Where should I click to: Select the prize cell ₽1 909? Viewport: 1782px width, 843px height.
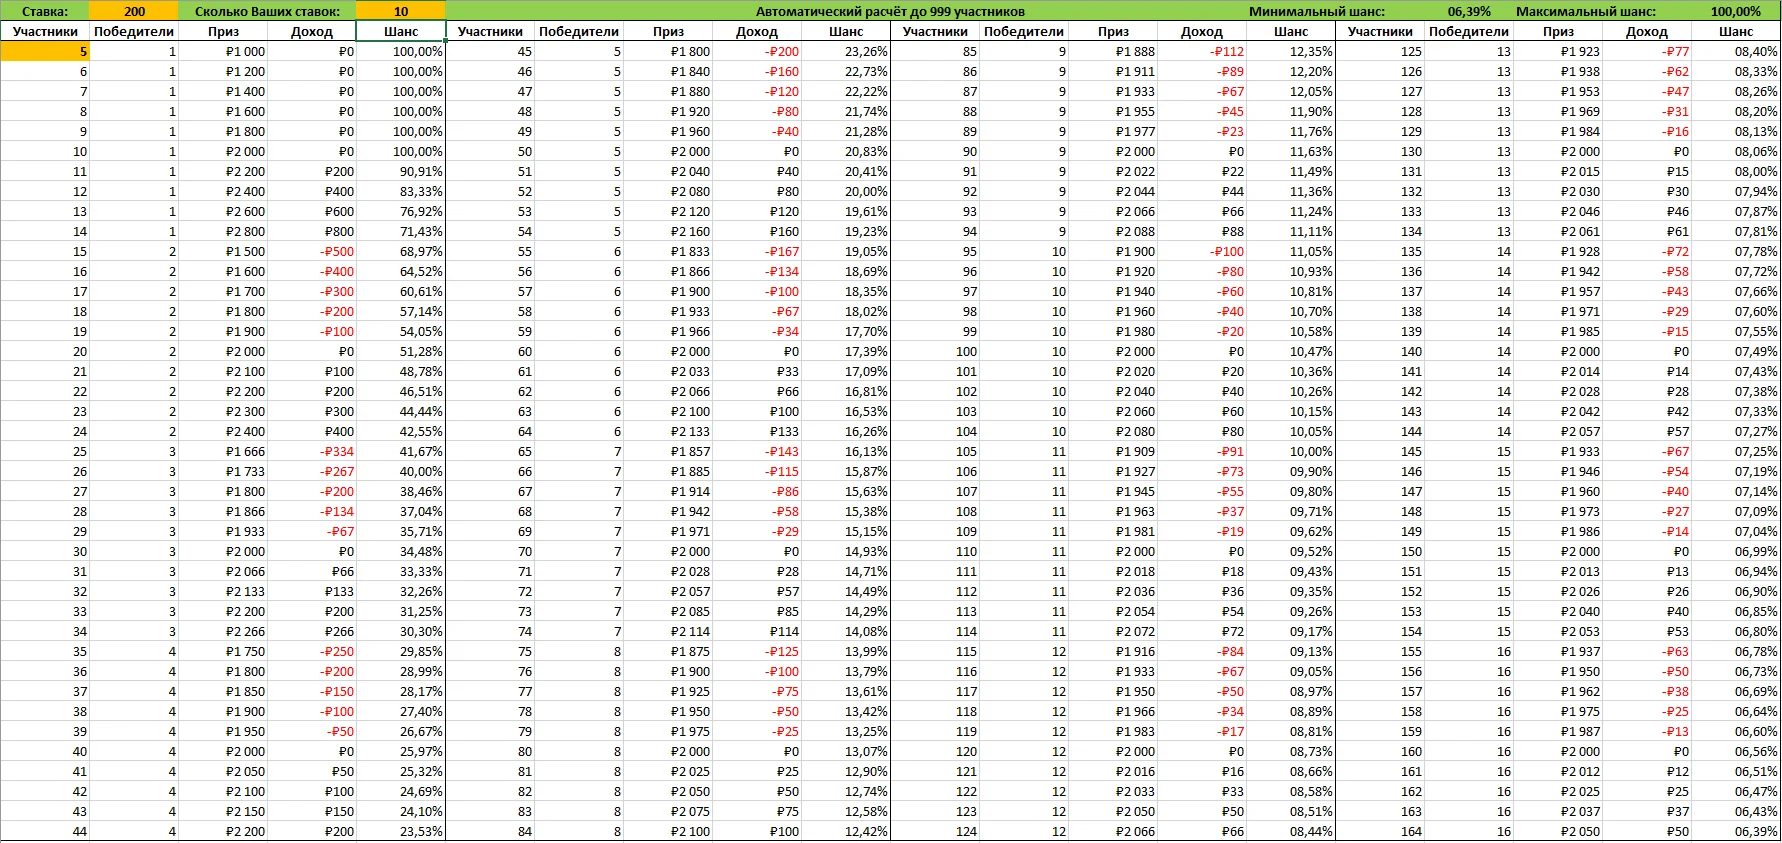(x=1113, y=451)
